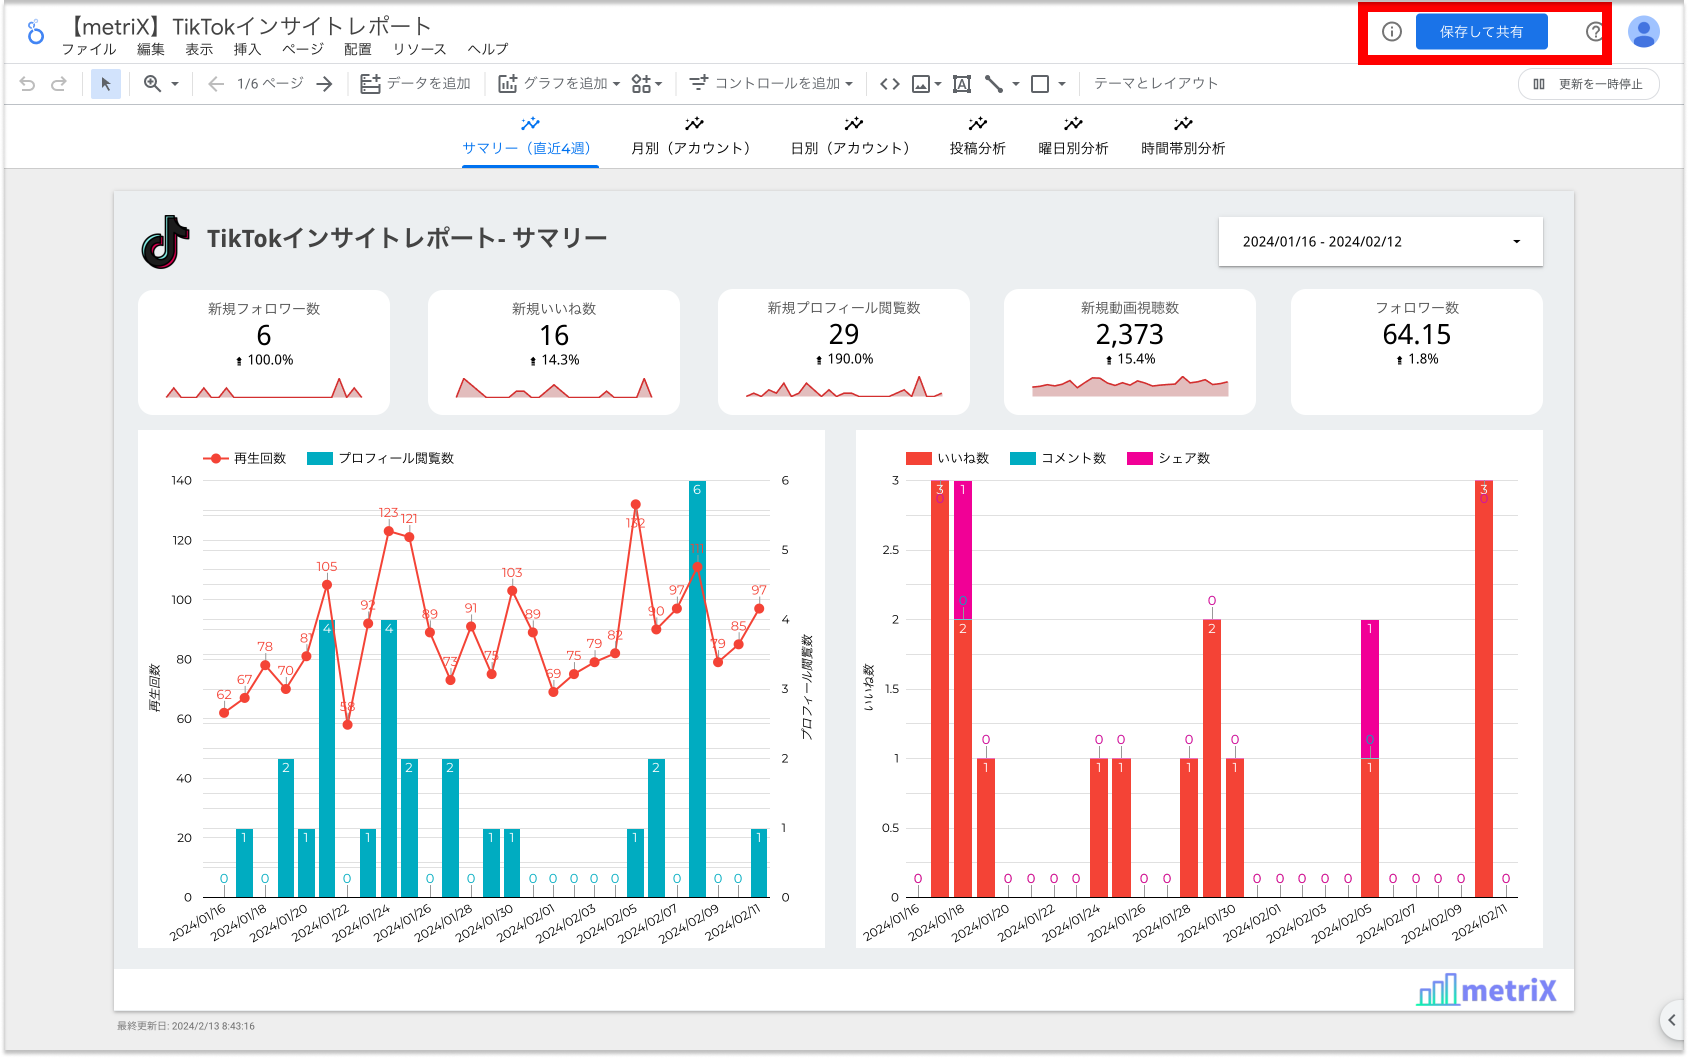Open the report info icon
The height and width of the screenshot is (1058, 1688).
(1392, 32)
